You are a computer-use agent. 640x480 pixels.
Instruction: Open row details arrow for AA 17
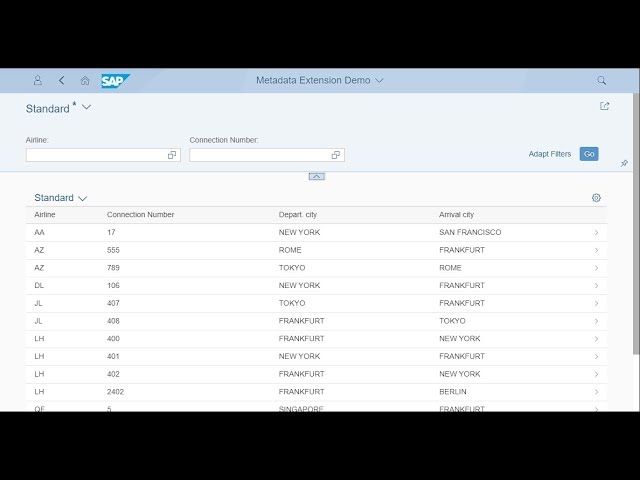point(596,233)
